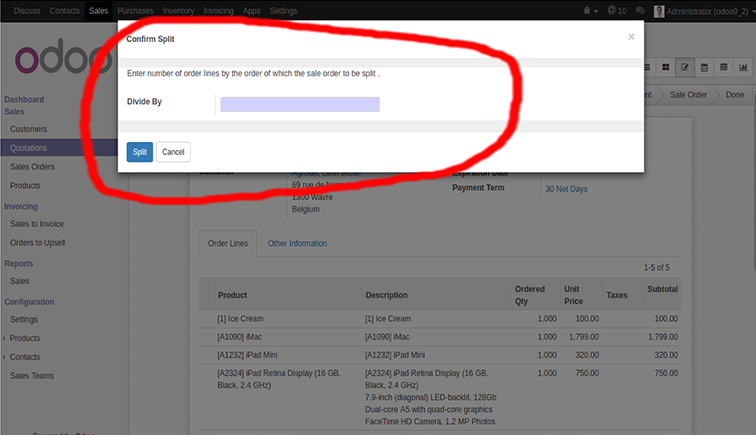Select the [A2324] iPad Retina Display product cell

coord(279,379)
